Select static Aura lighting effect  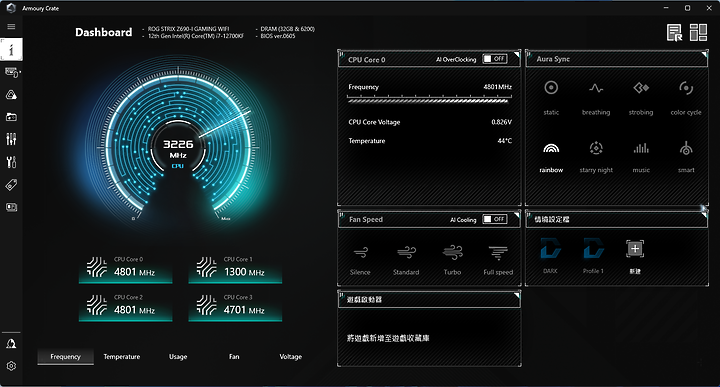click(551, 98)
